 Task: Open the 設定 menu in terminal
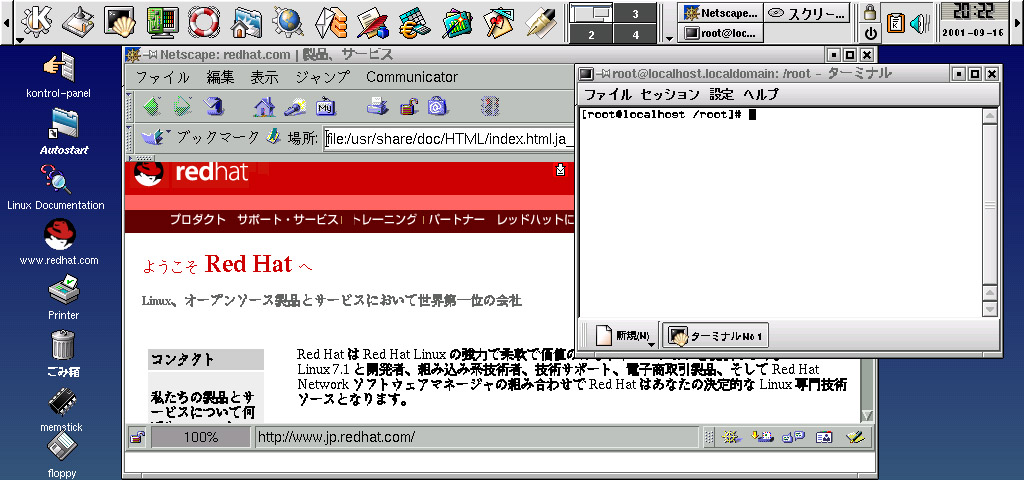(721, 95)
